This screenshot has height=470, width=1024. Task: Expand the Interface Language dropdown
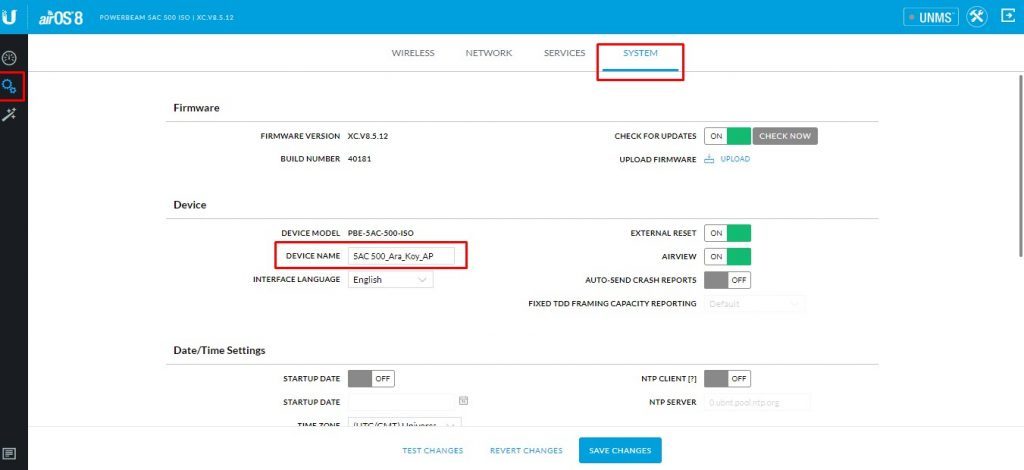(x=390, y=280)
